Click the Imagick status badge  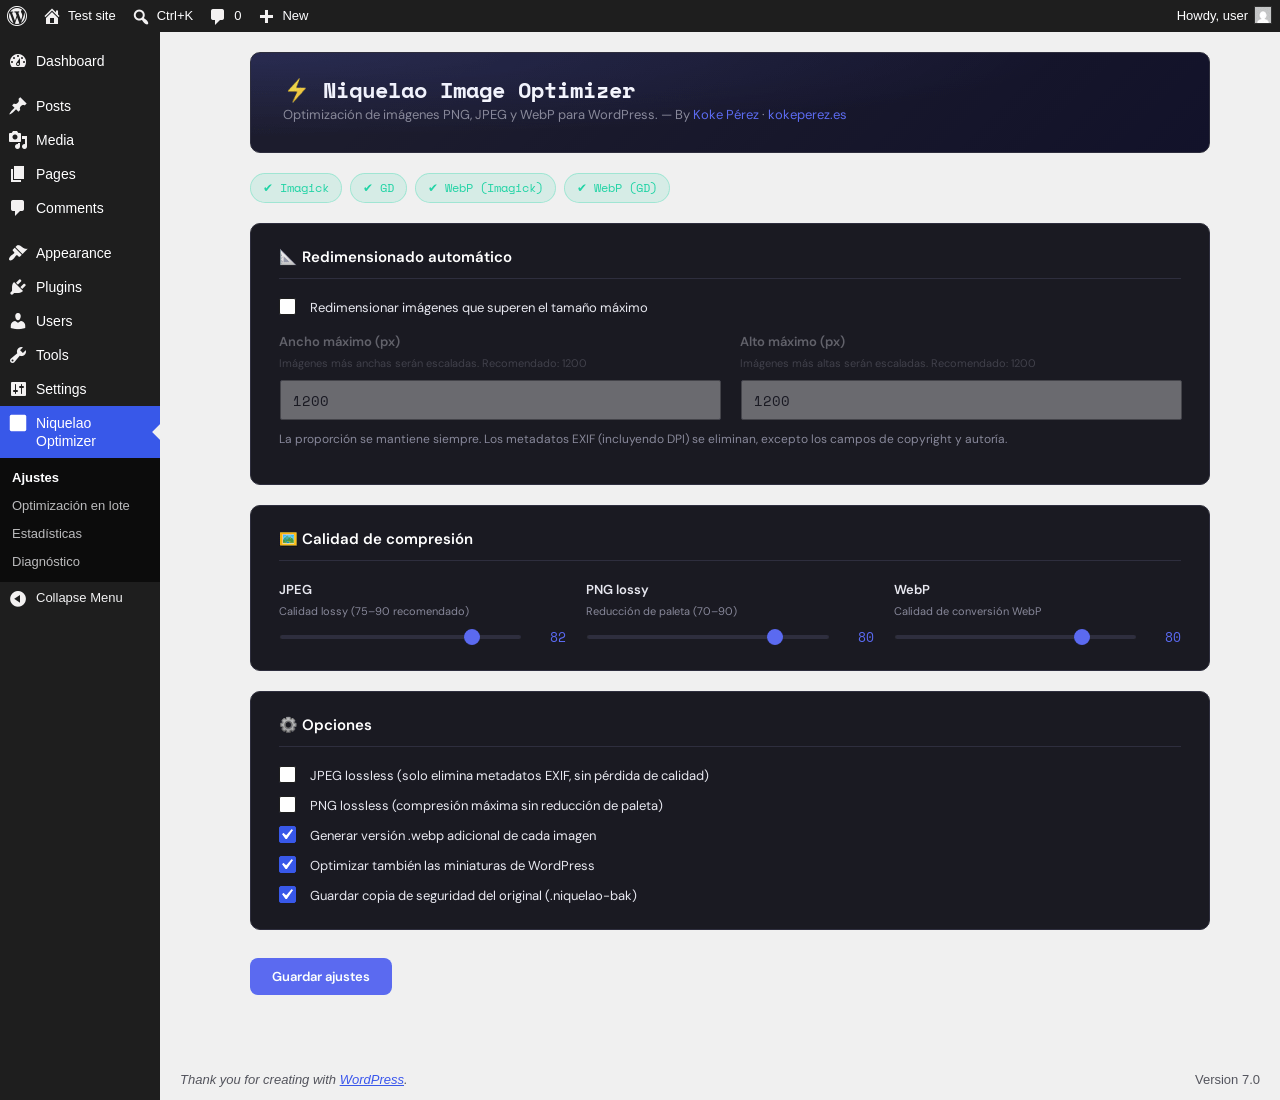[x=296, y=188]
